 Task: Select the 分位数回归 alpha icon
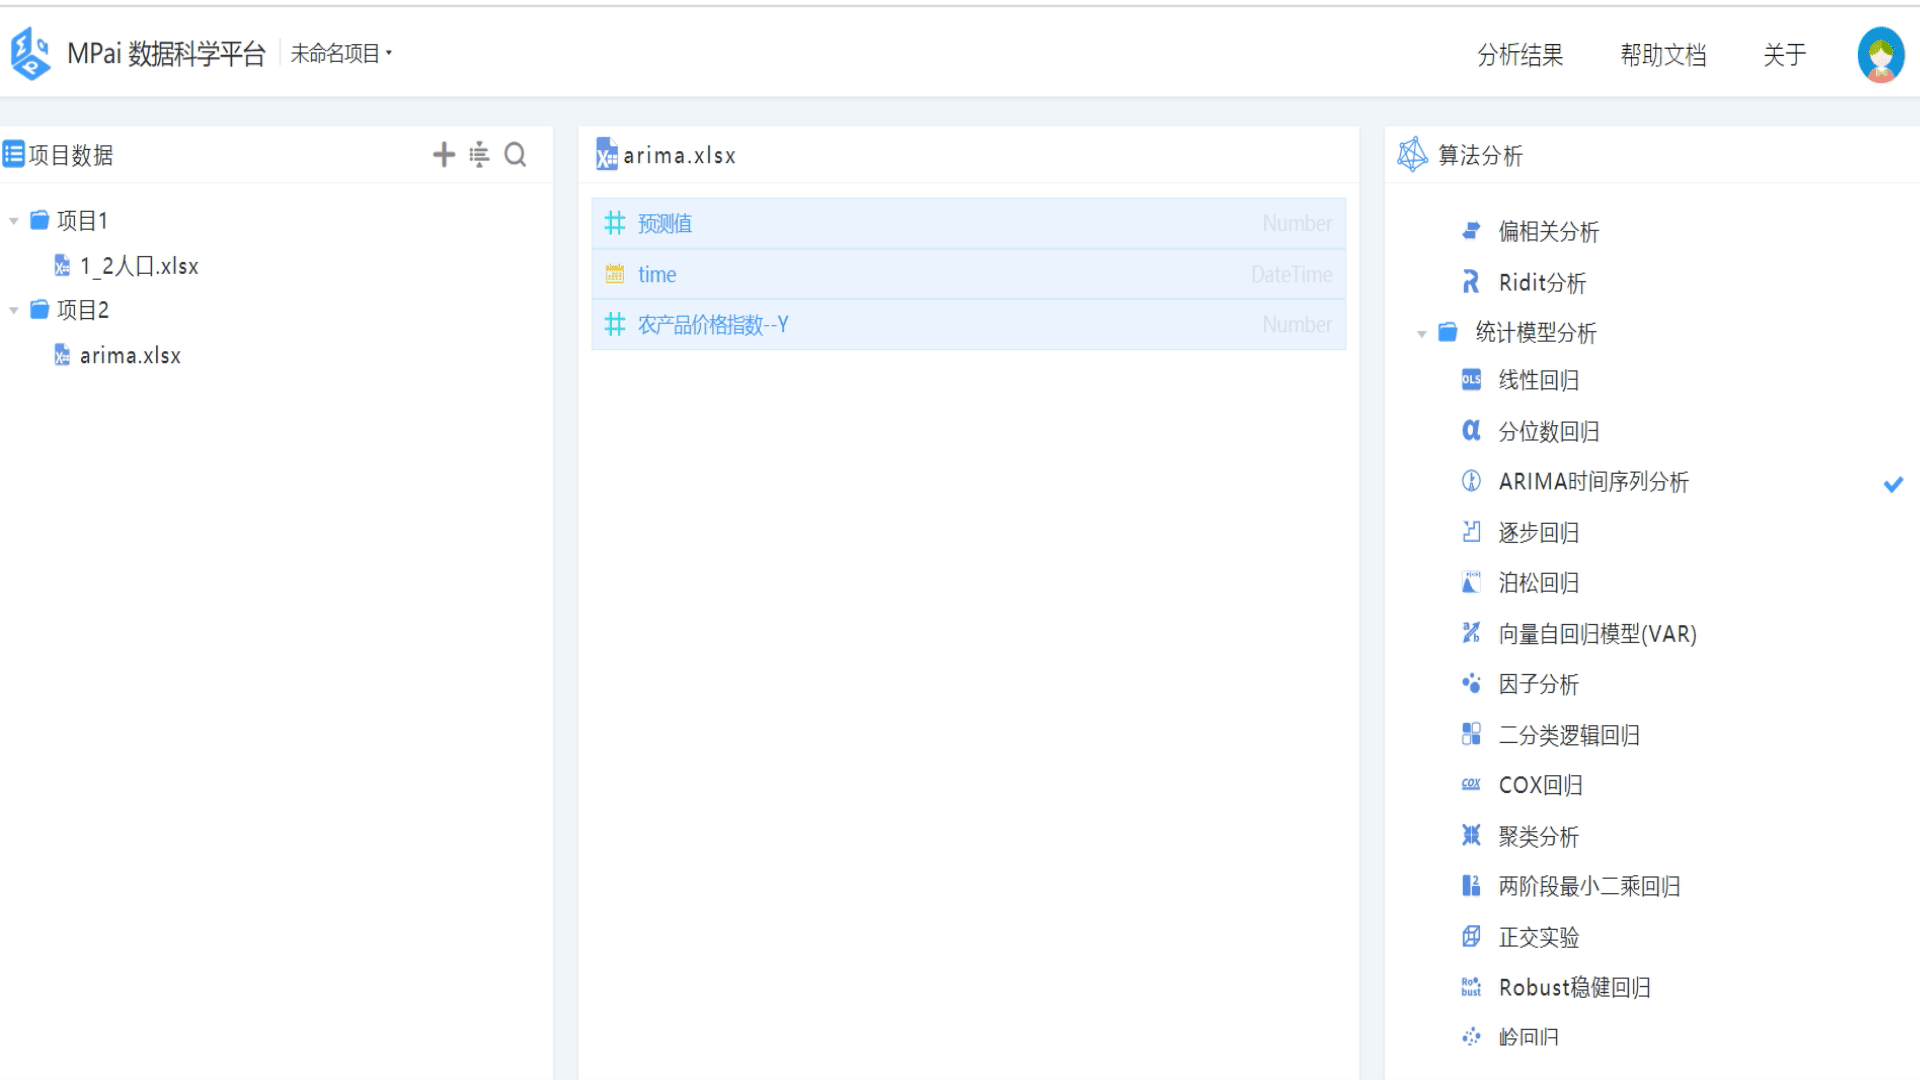coord(1471,431)
